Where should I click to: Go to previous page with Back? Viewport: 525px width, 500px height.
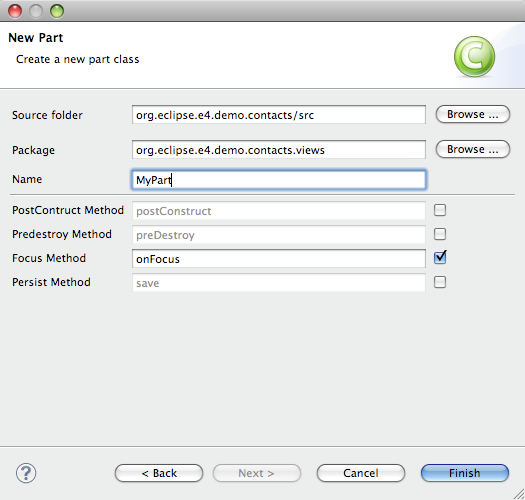pyautogui.click(x=159, y=473)
